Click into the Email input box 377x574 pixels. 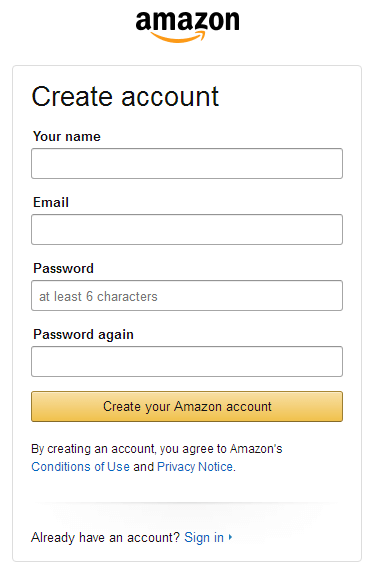187,230
